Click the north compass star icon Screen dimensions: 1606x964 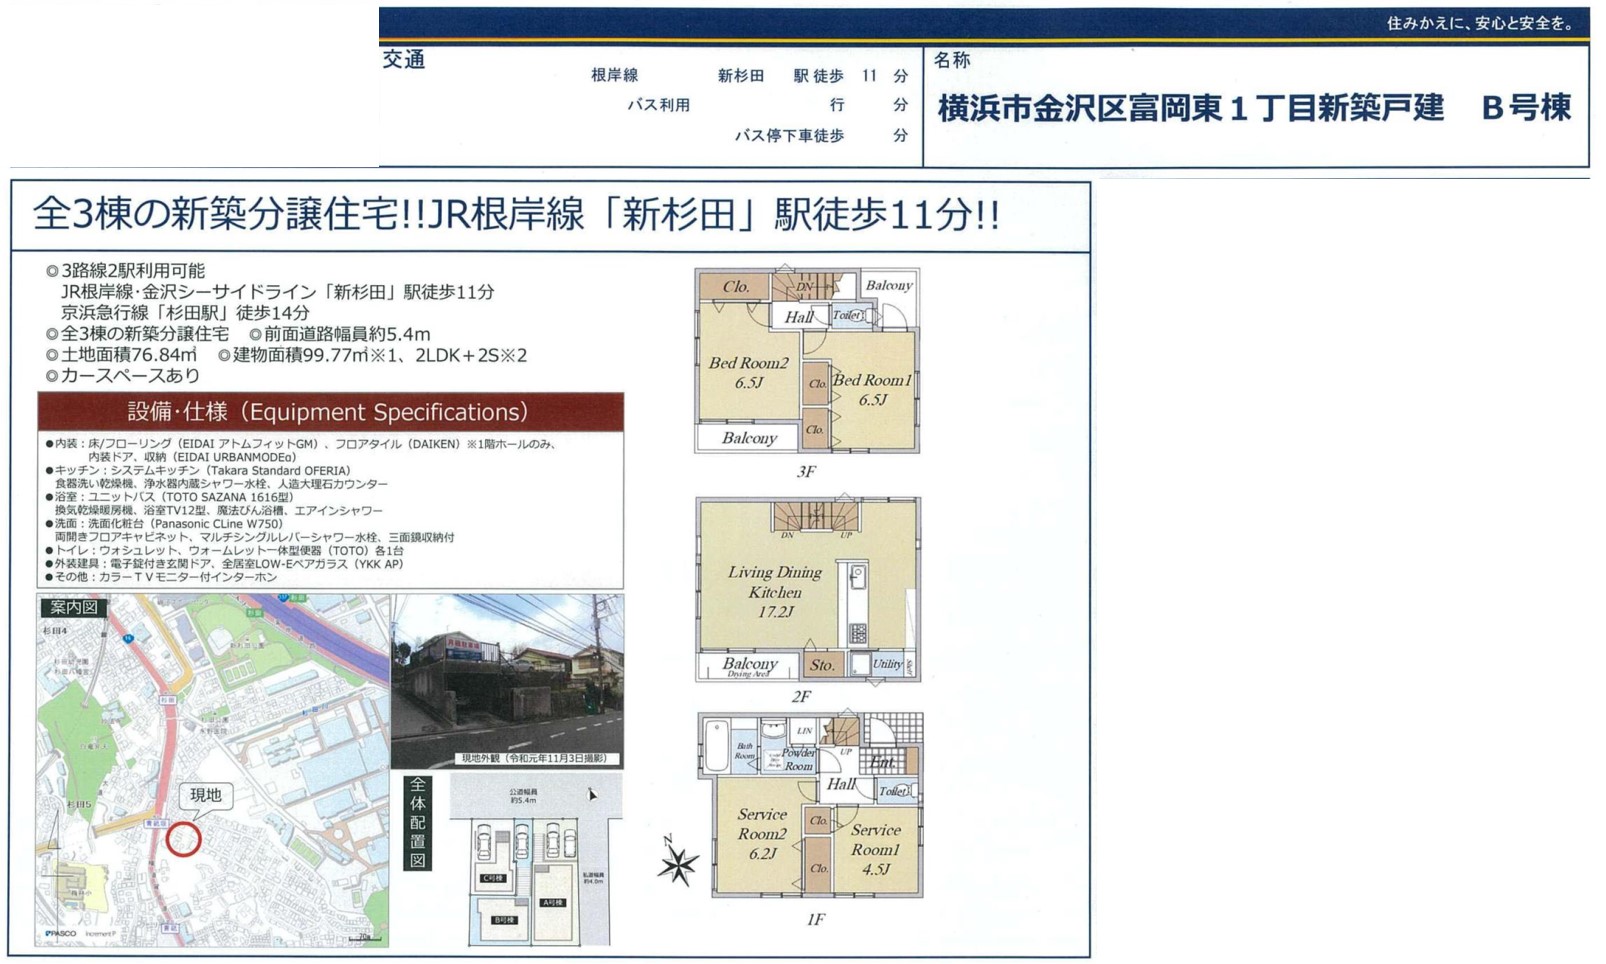678,864
